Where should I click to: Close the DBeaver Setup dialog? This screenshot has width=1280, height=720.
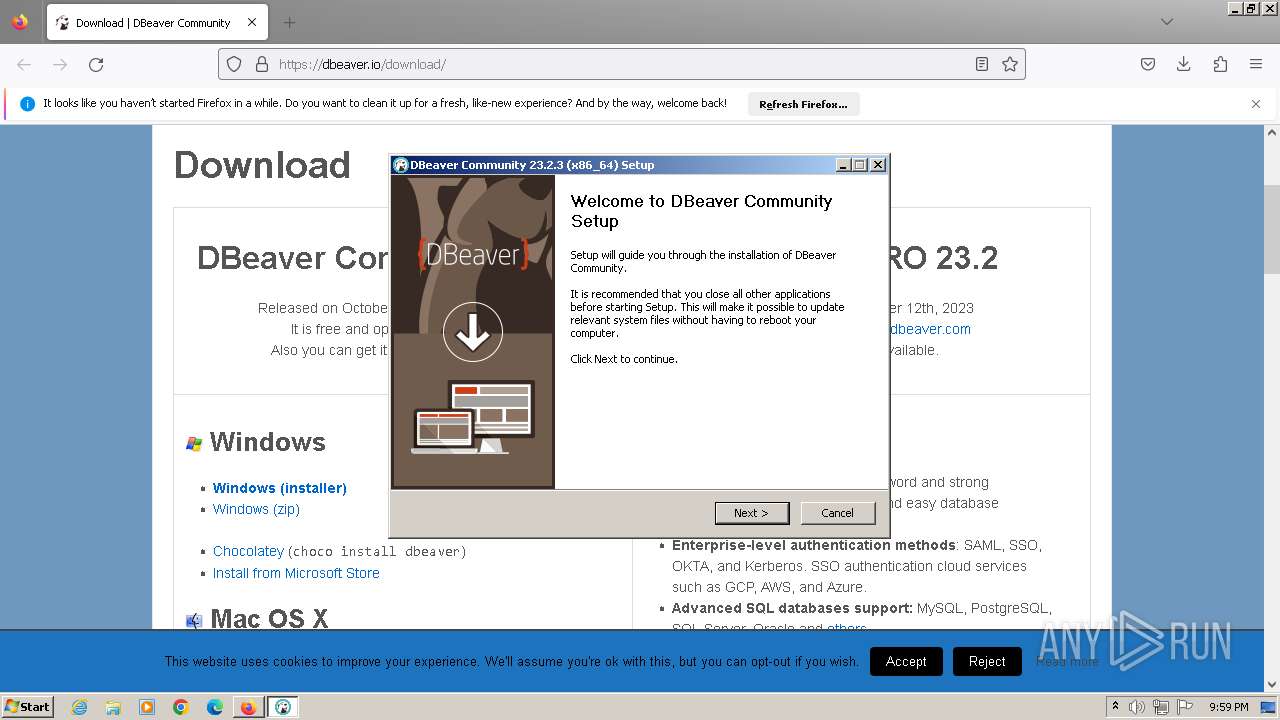click(x=878, y=165)
